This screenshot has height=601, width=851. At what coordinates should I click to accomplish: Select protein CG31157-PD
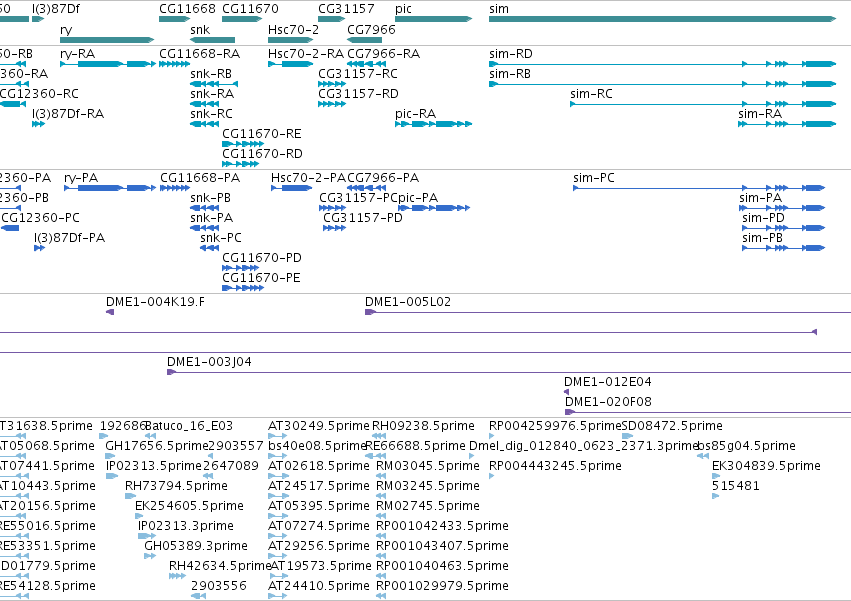[x=334, y=227]
